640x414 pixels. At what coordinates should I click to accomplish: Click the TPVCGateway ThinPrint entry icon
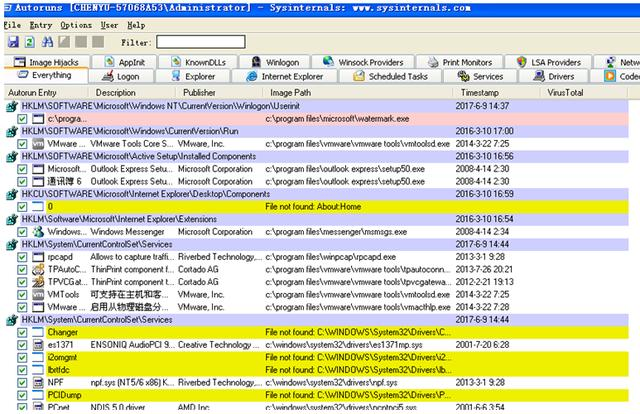38,282
